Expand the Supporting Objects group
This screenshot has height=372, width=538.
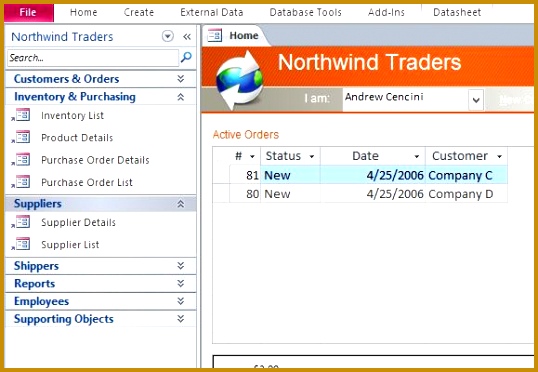pyautogui.click(x=101, y=319)
